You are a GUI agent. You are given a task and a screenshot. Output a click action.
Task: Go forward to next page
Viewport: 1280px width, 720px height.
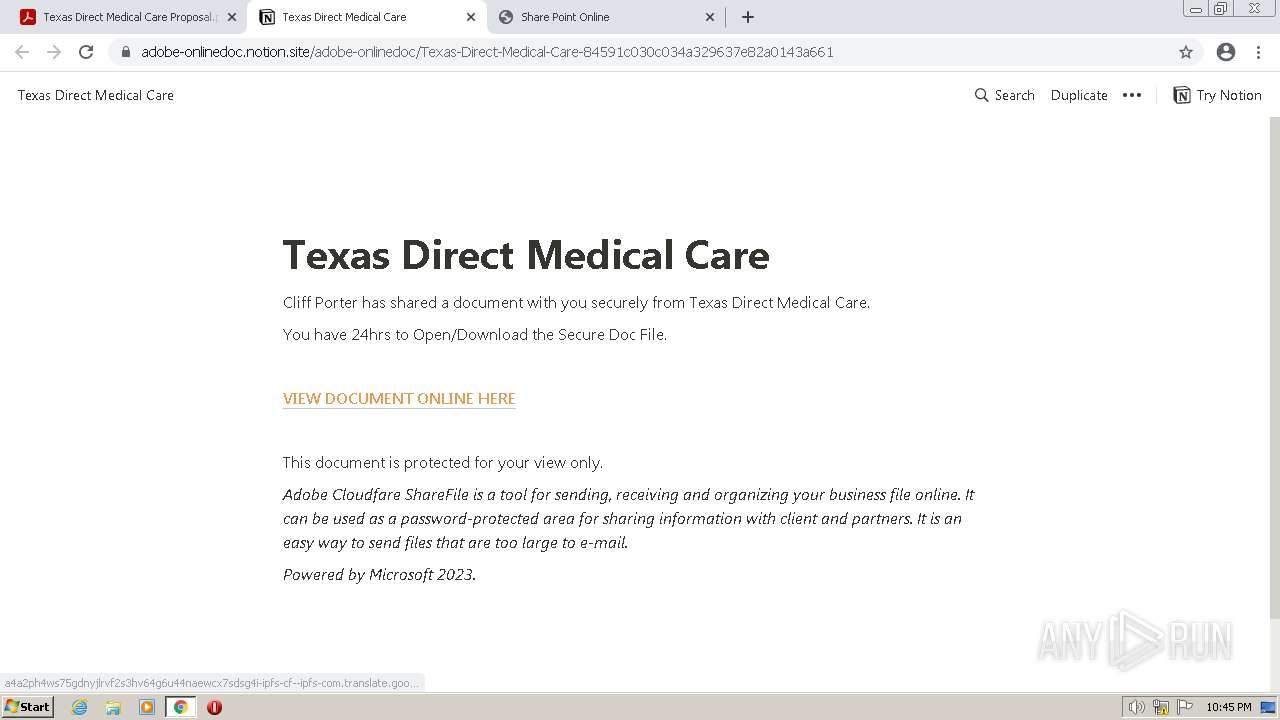54,52
